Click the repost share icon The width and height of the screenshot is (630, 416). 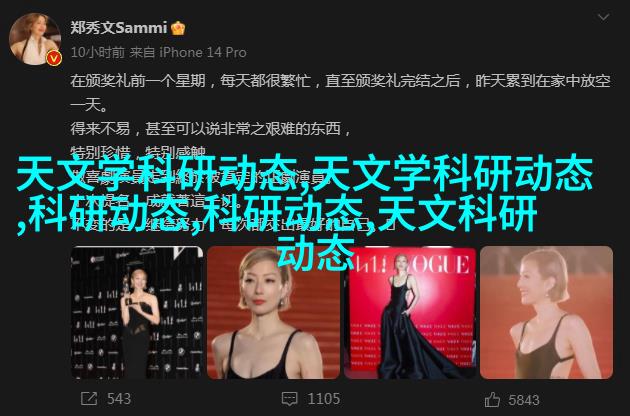[x=89, y=399]
